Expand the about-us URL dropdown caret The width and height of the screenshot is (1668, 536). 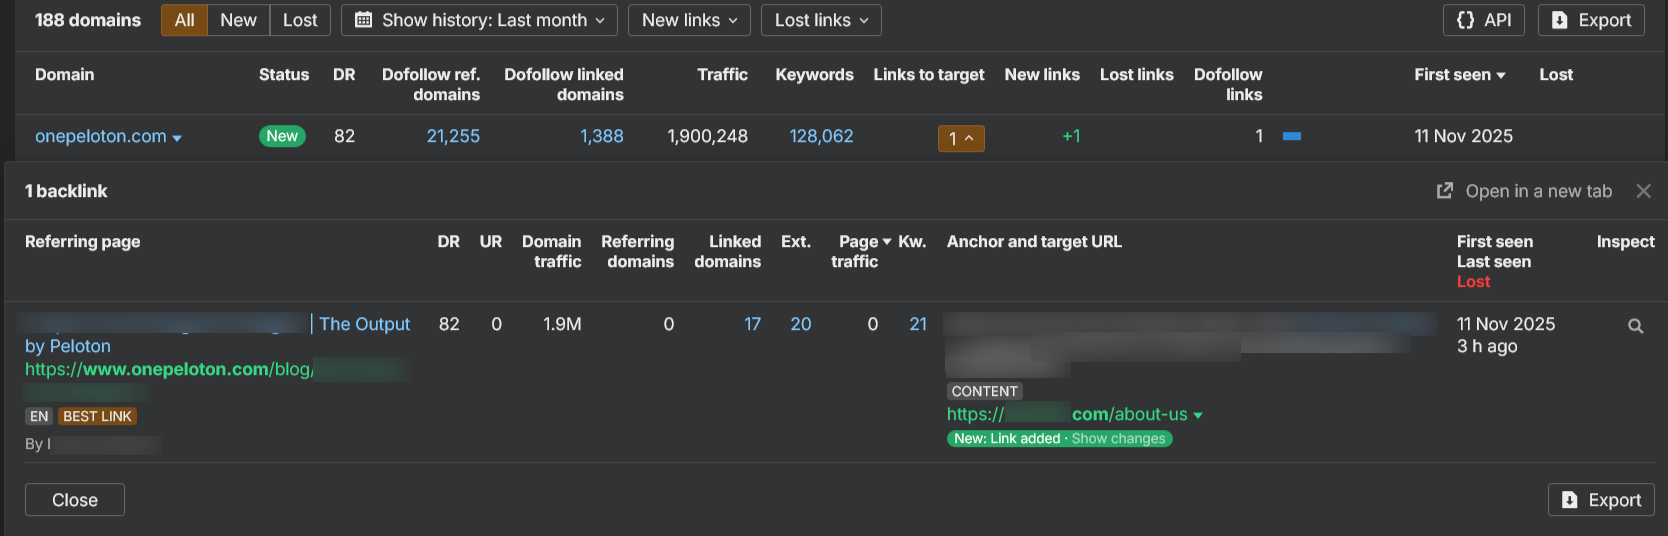pos(1198,416)
